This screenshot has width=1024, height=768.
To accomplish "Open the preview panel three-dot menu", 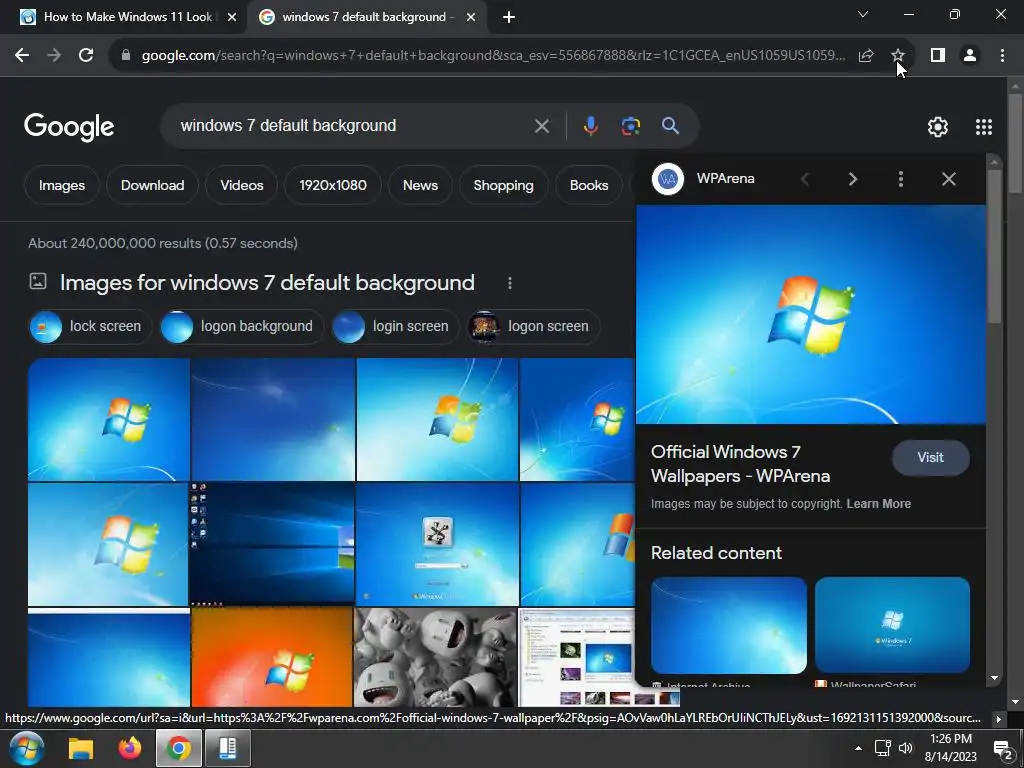I will coord(901,179).
